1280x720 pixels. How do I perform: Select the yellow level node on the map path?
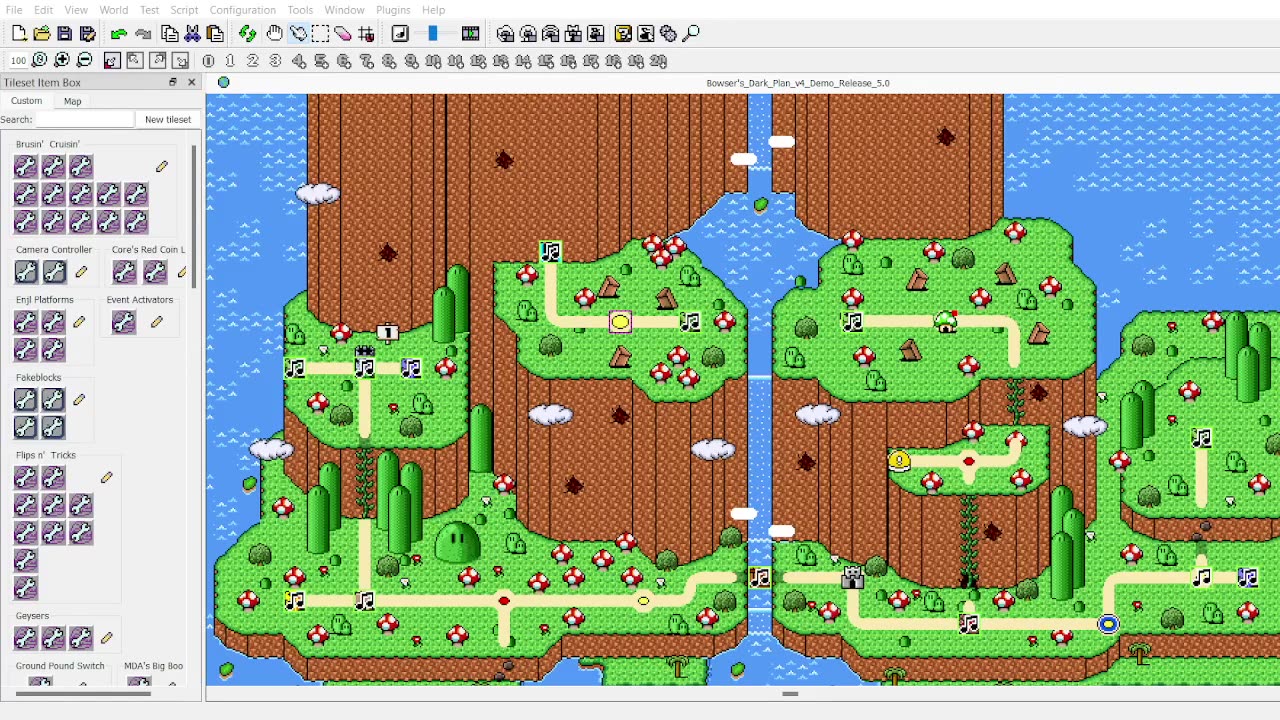[620, 322]
